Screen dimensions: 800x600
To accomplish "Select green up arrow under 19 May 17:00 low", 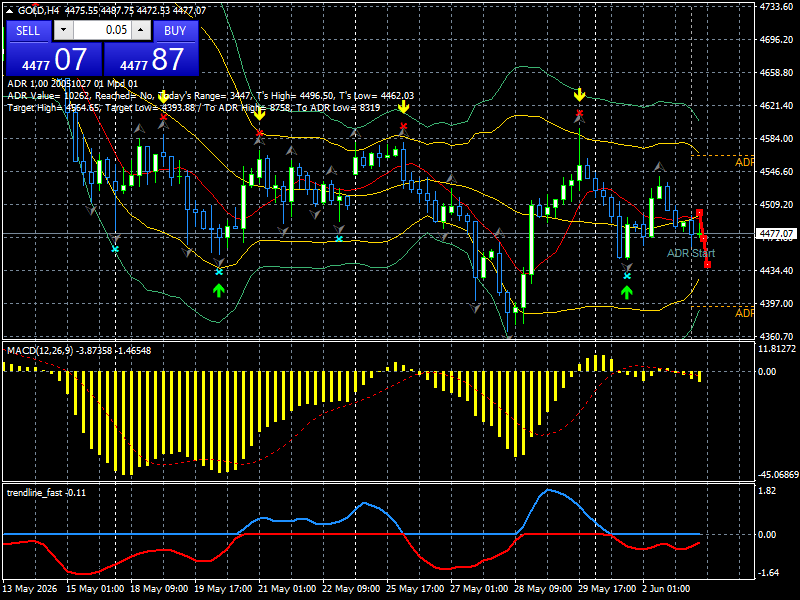I will [219, 291].
